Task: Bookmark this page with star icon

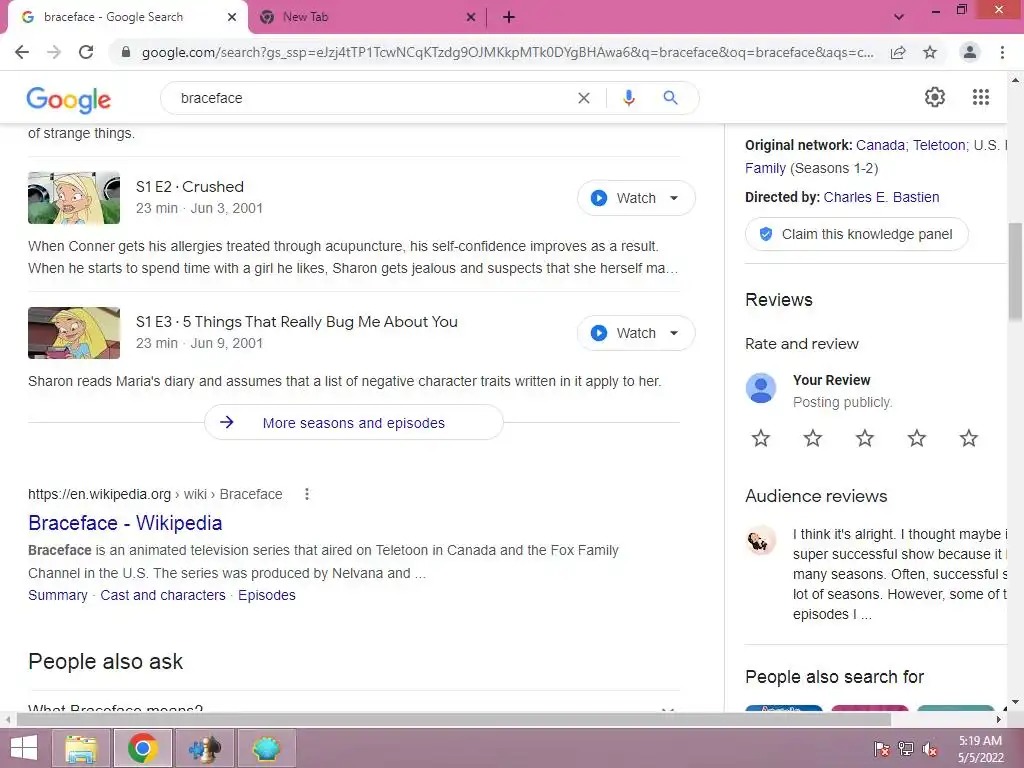Action: [x=930, y=52]
